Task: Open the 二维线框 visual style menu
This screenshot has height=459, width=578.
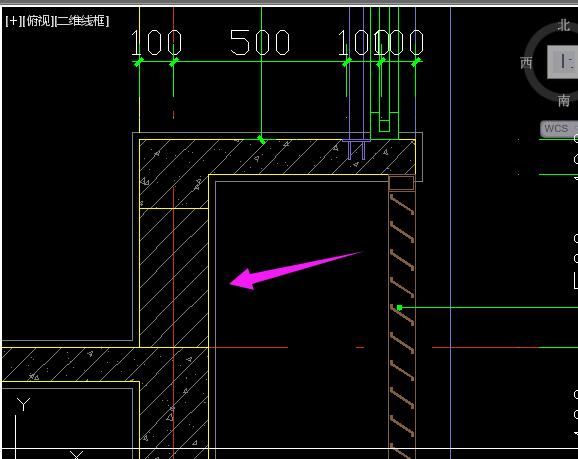Action: [82, 21]
